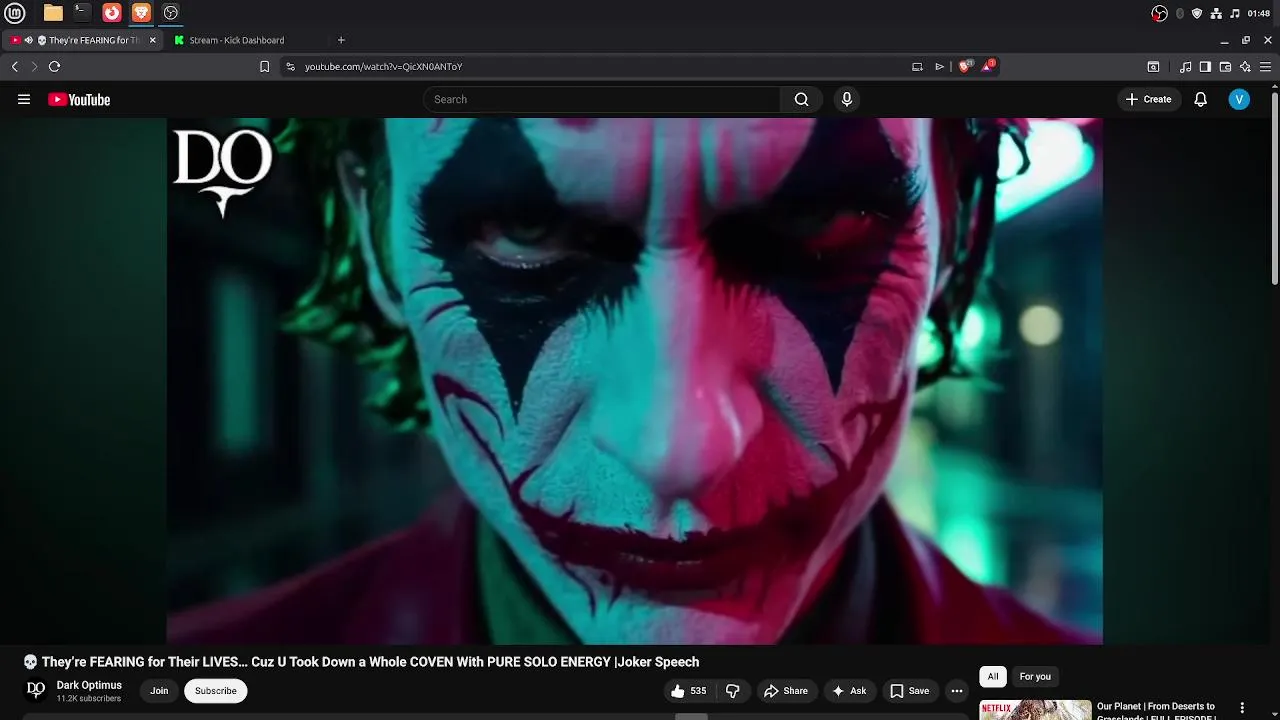Switch to the Brave browser panel icon
The image size is (1280, 720).
tap(141, 13)
